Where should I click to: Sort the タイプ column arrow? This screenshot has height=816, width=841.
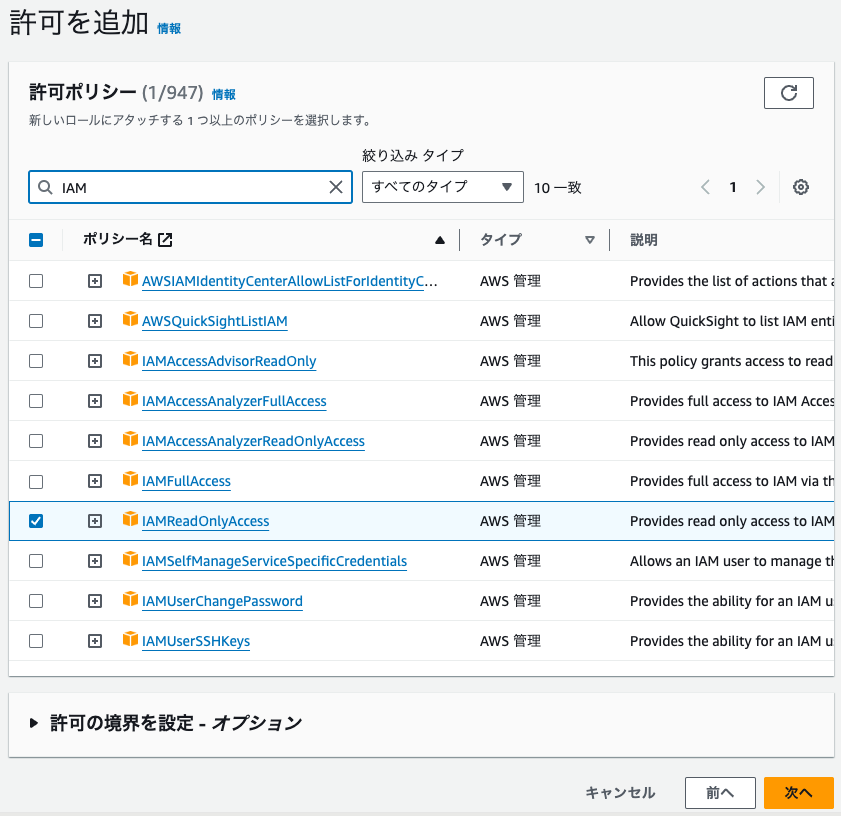click(589, 240)
